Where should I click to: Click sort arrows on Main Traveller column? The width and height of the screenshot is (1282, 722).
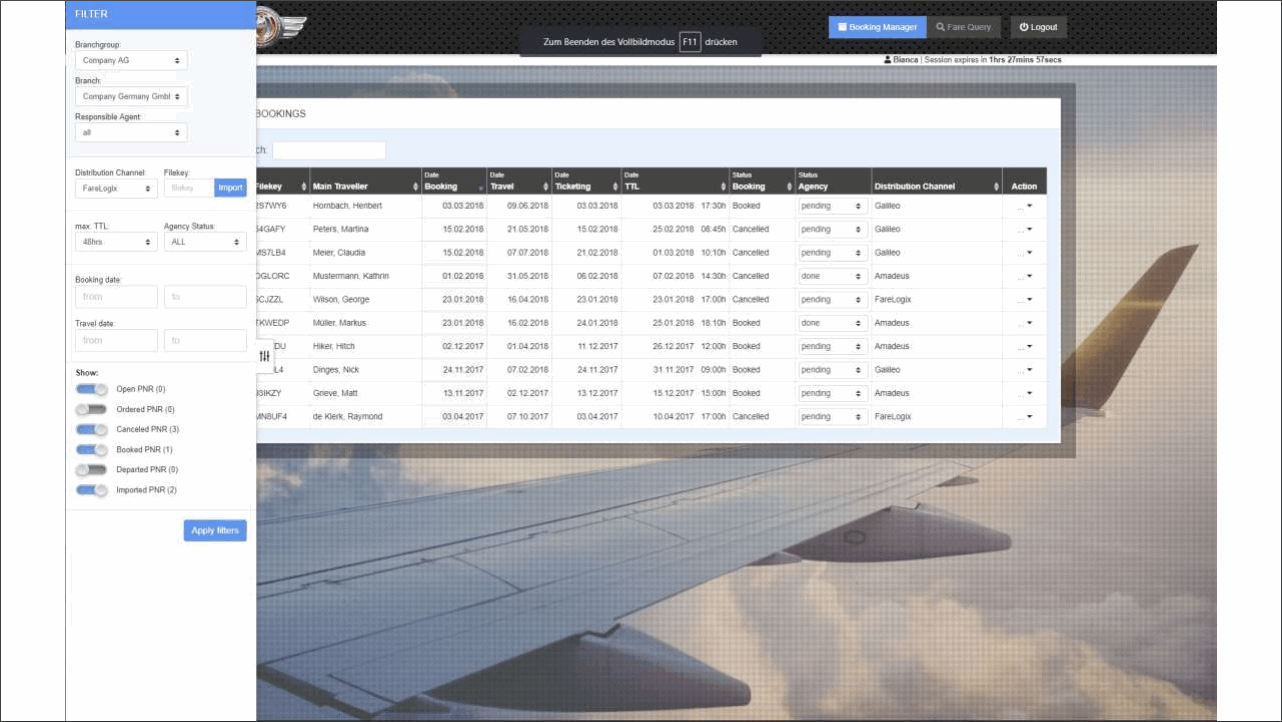pos(415,187)
